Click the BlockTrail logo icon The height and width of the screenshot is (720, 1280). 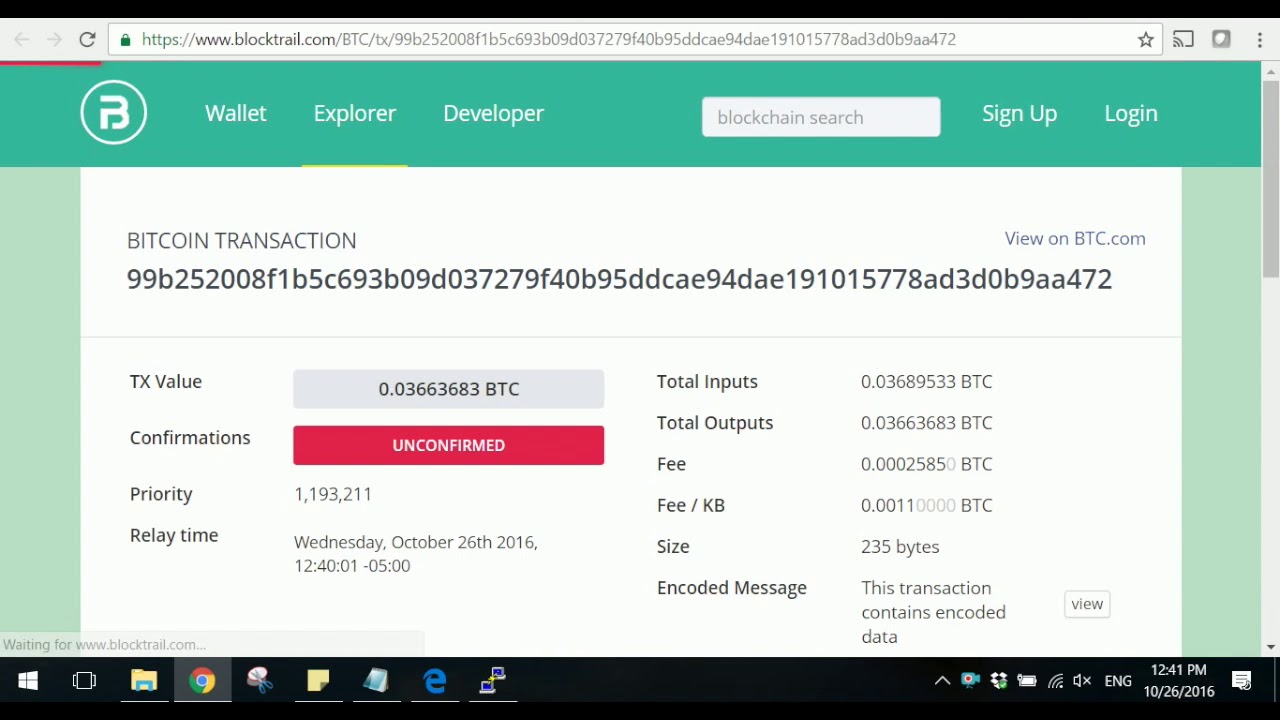click(x=114, y=112)
